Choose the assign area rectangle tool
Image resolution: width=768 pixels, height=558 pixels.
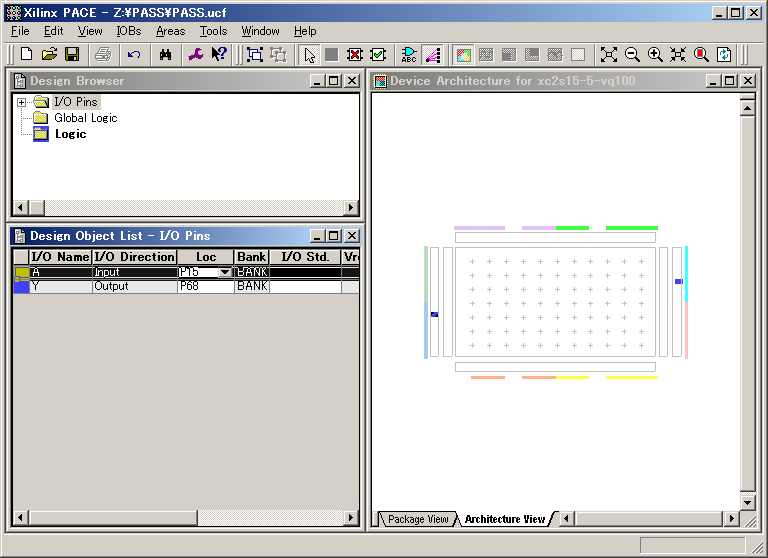(332, 54)
